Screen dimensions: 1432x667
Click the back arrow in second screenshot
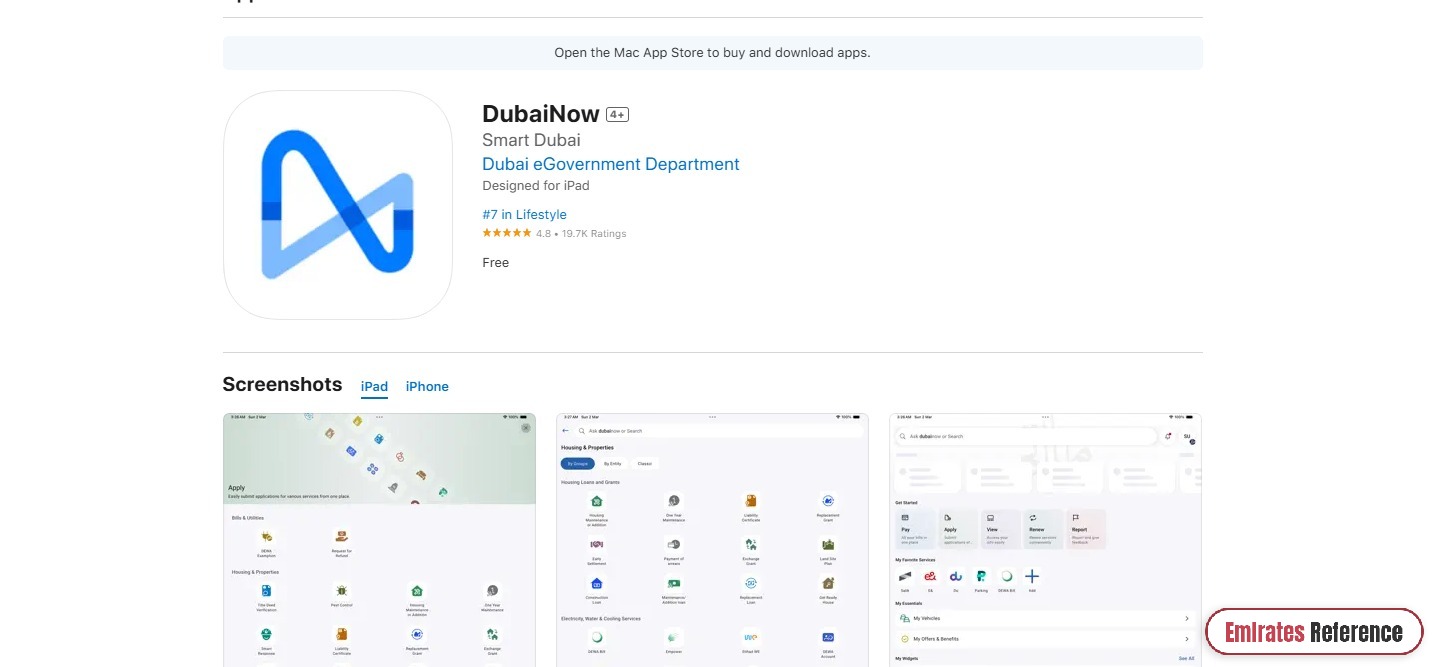click(566, 431)
